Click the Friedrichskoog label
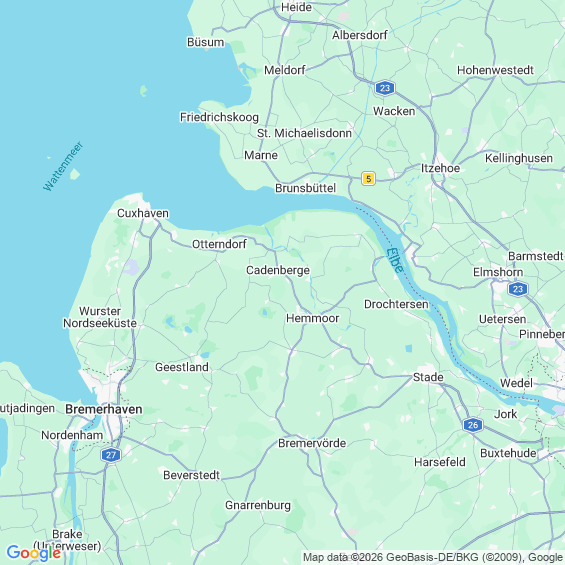 click(x=219, y=117)
